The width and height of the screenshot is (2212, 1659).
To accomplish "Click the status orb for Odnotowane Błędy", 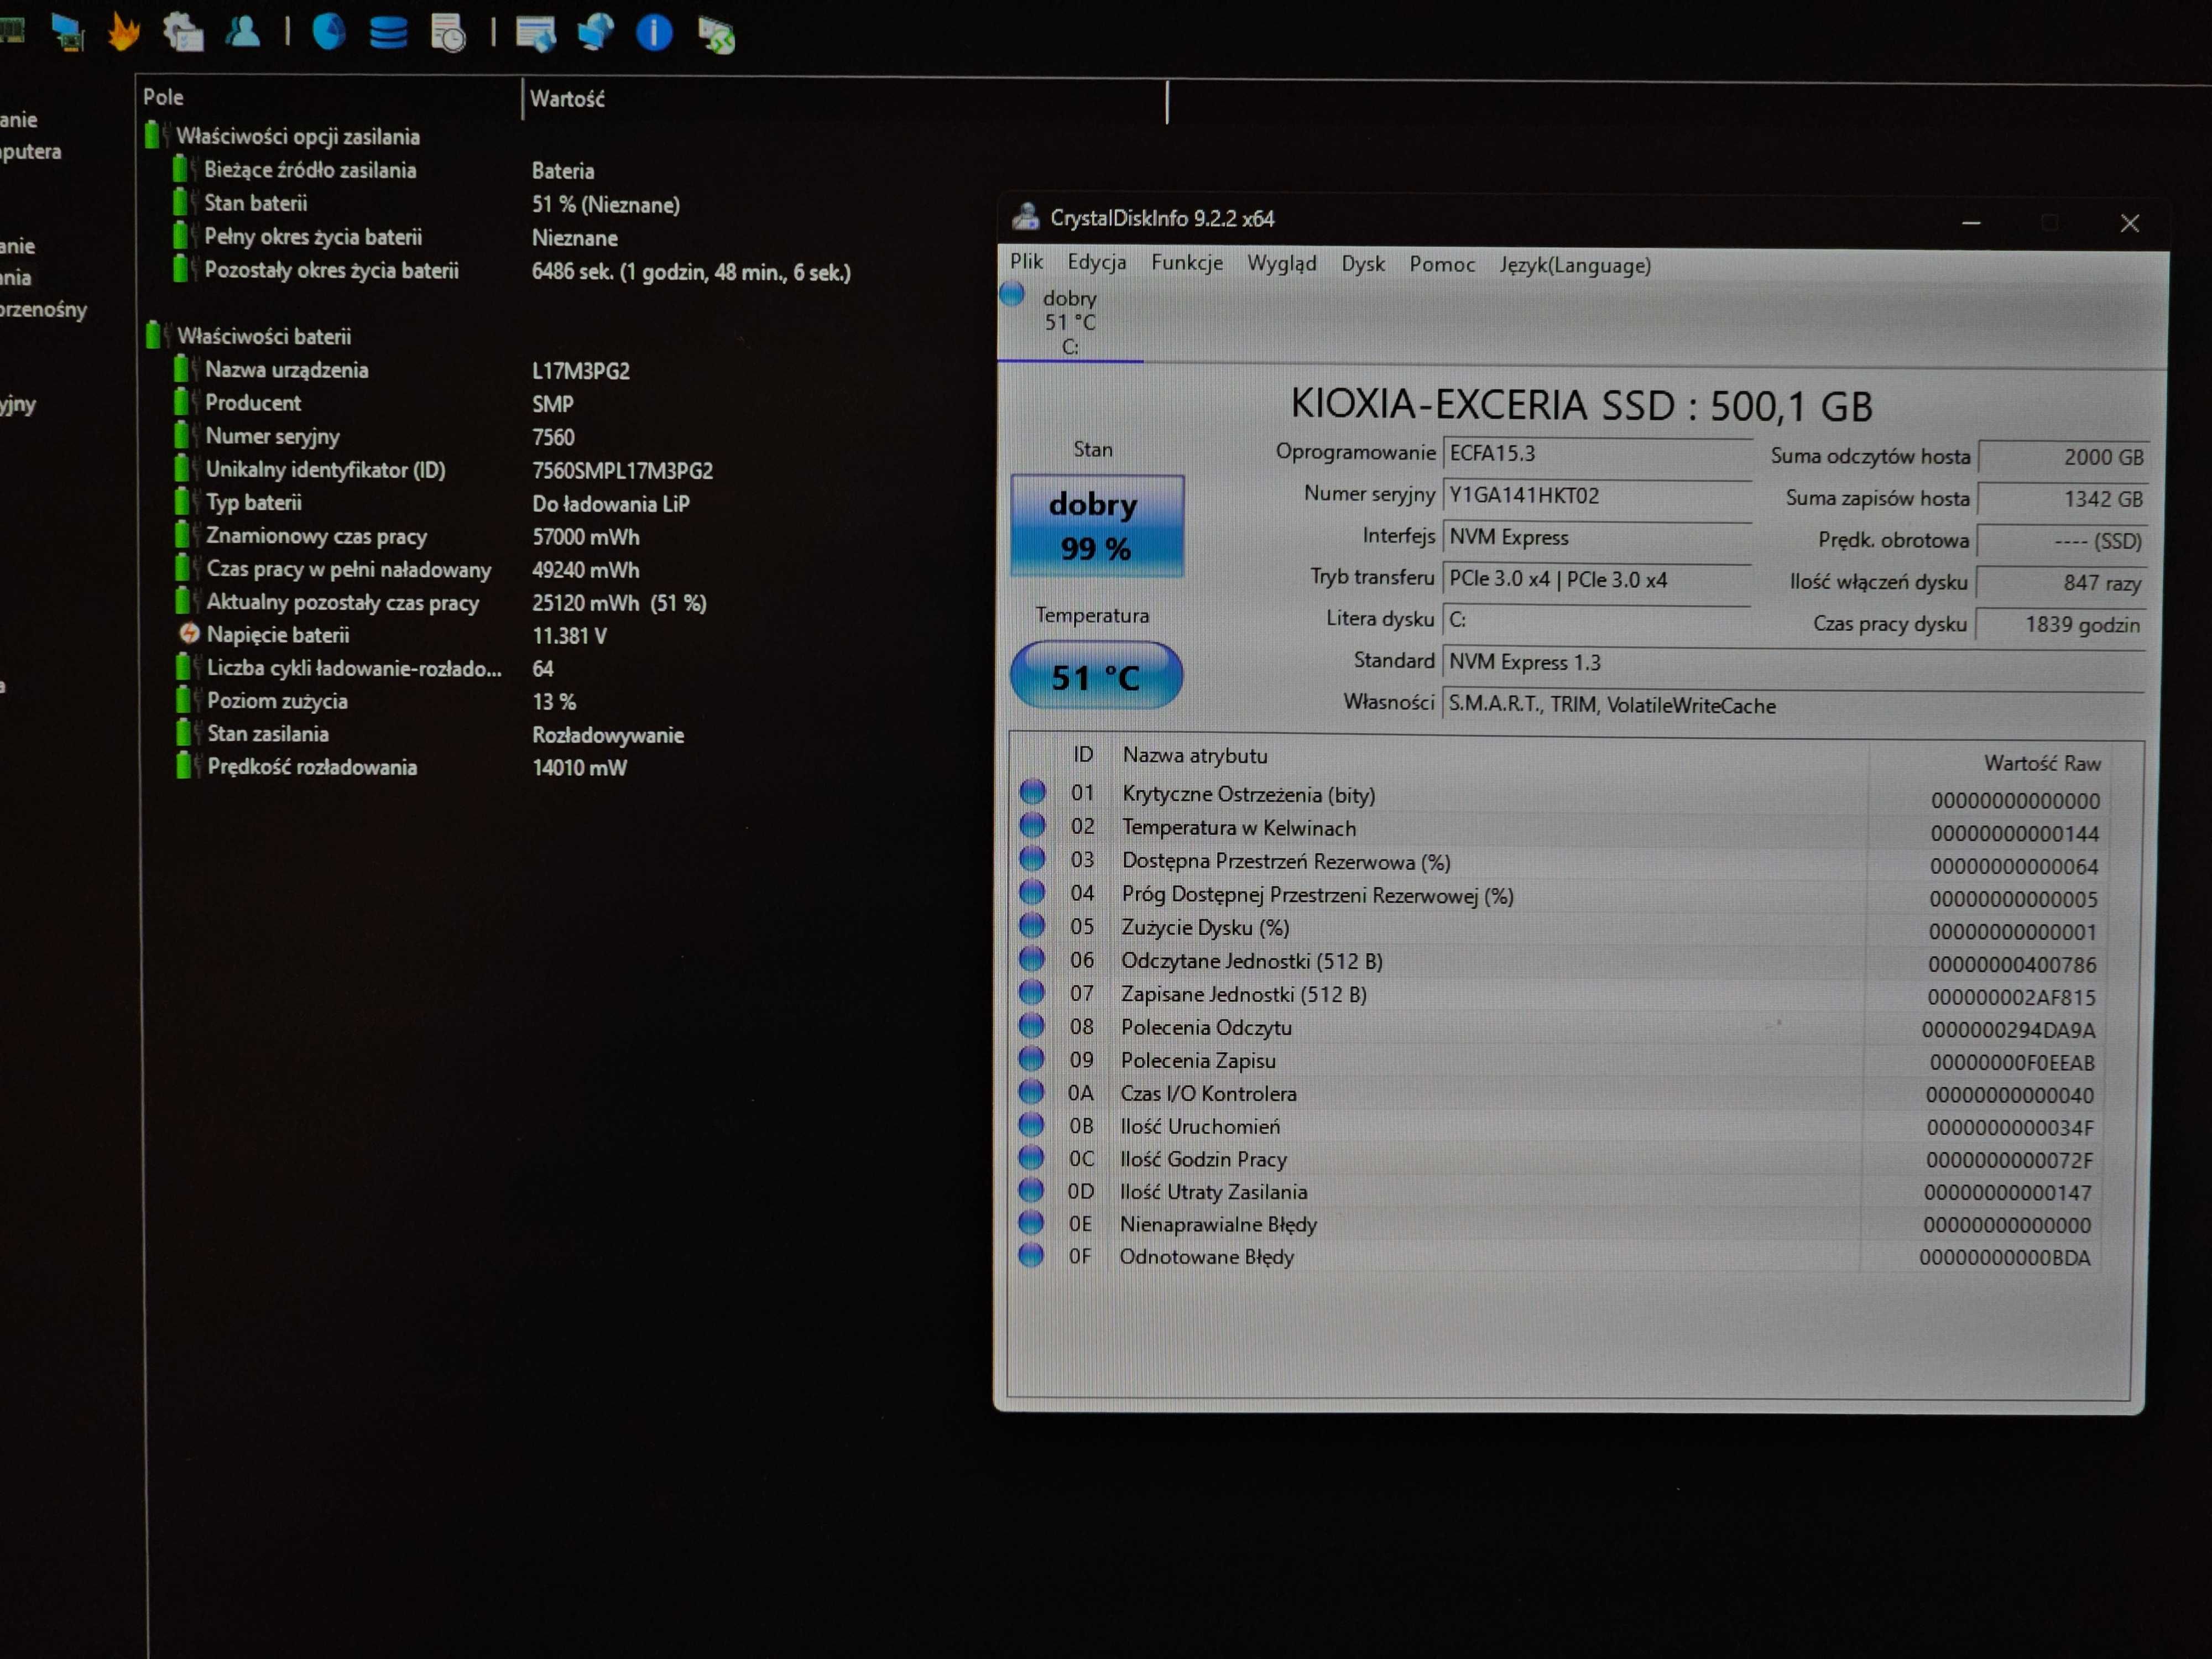I will [1031, 1255].
